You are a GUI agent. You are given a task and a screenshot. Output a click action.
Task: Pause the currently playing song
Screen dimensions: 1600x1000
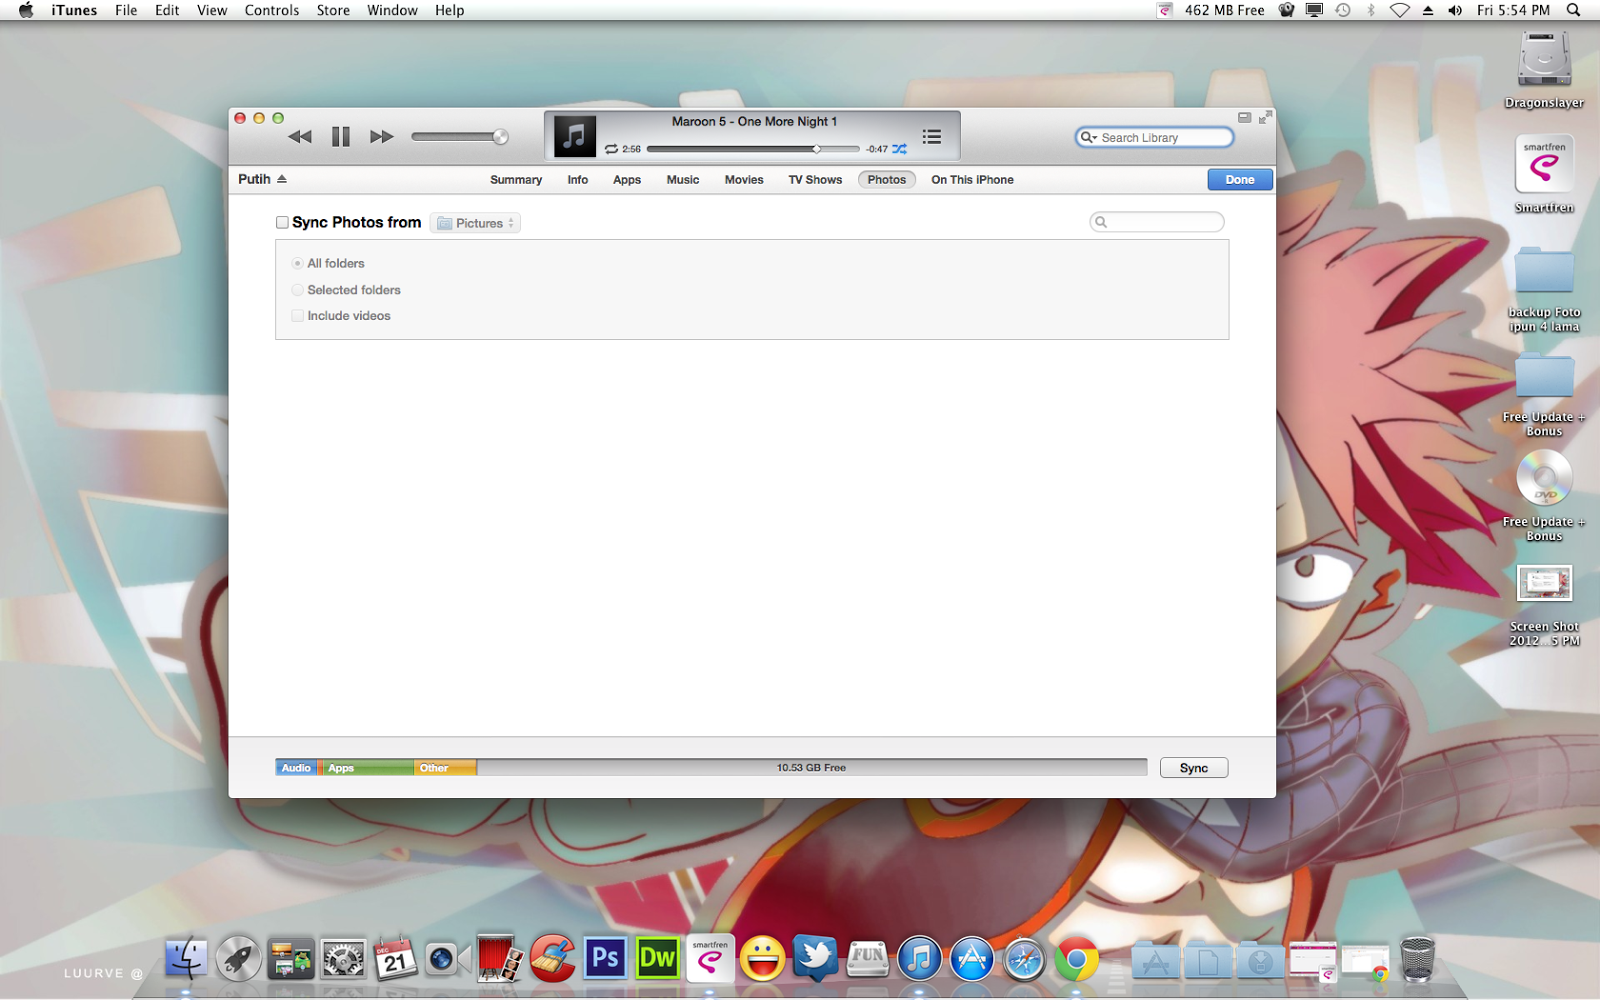click(x=341, y=137)
